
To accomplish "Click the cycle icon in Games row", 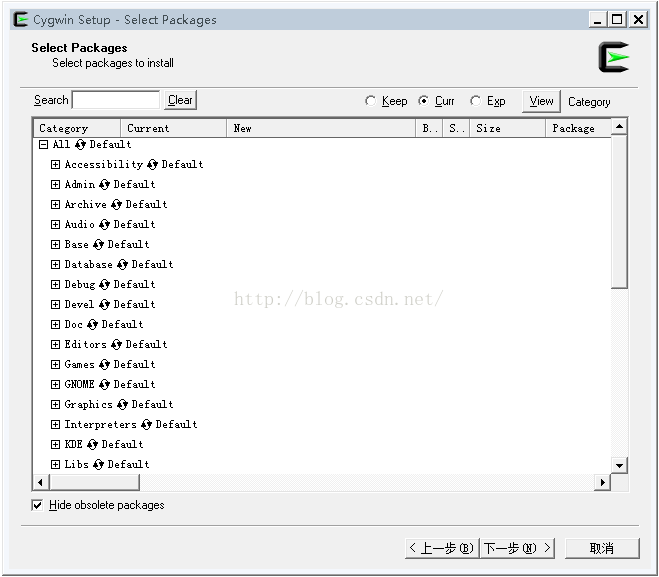I will pyautogui.click(x=104, y=365).
